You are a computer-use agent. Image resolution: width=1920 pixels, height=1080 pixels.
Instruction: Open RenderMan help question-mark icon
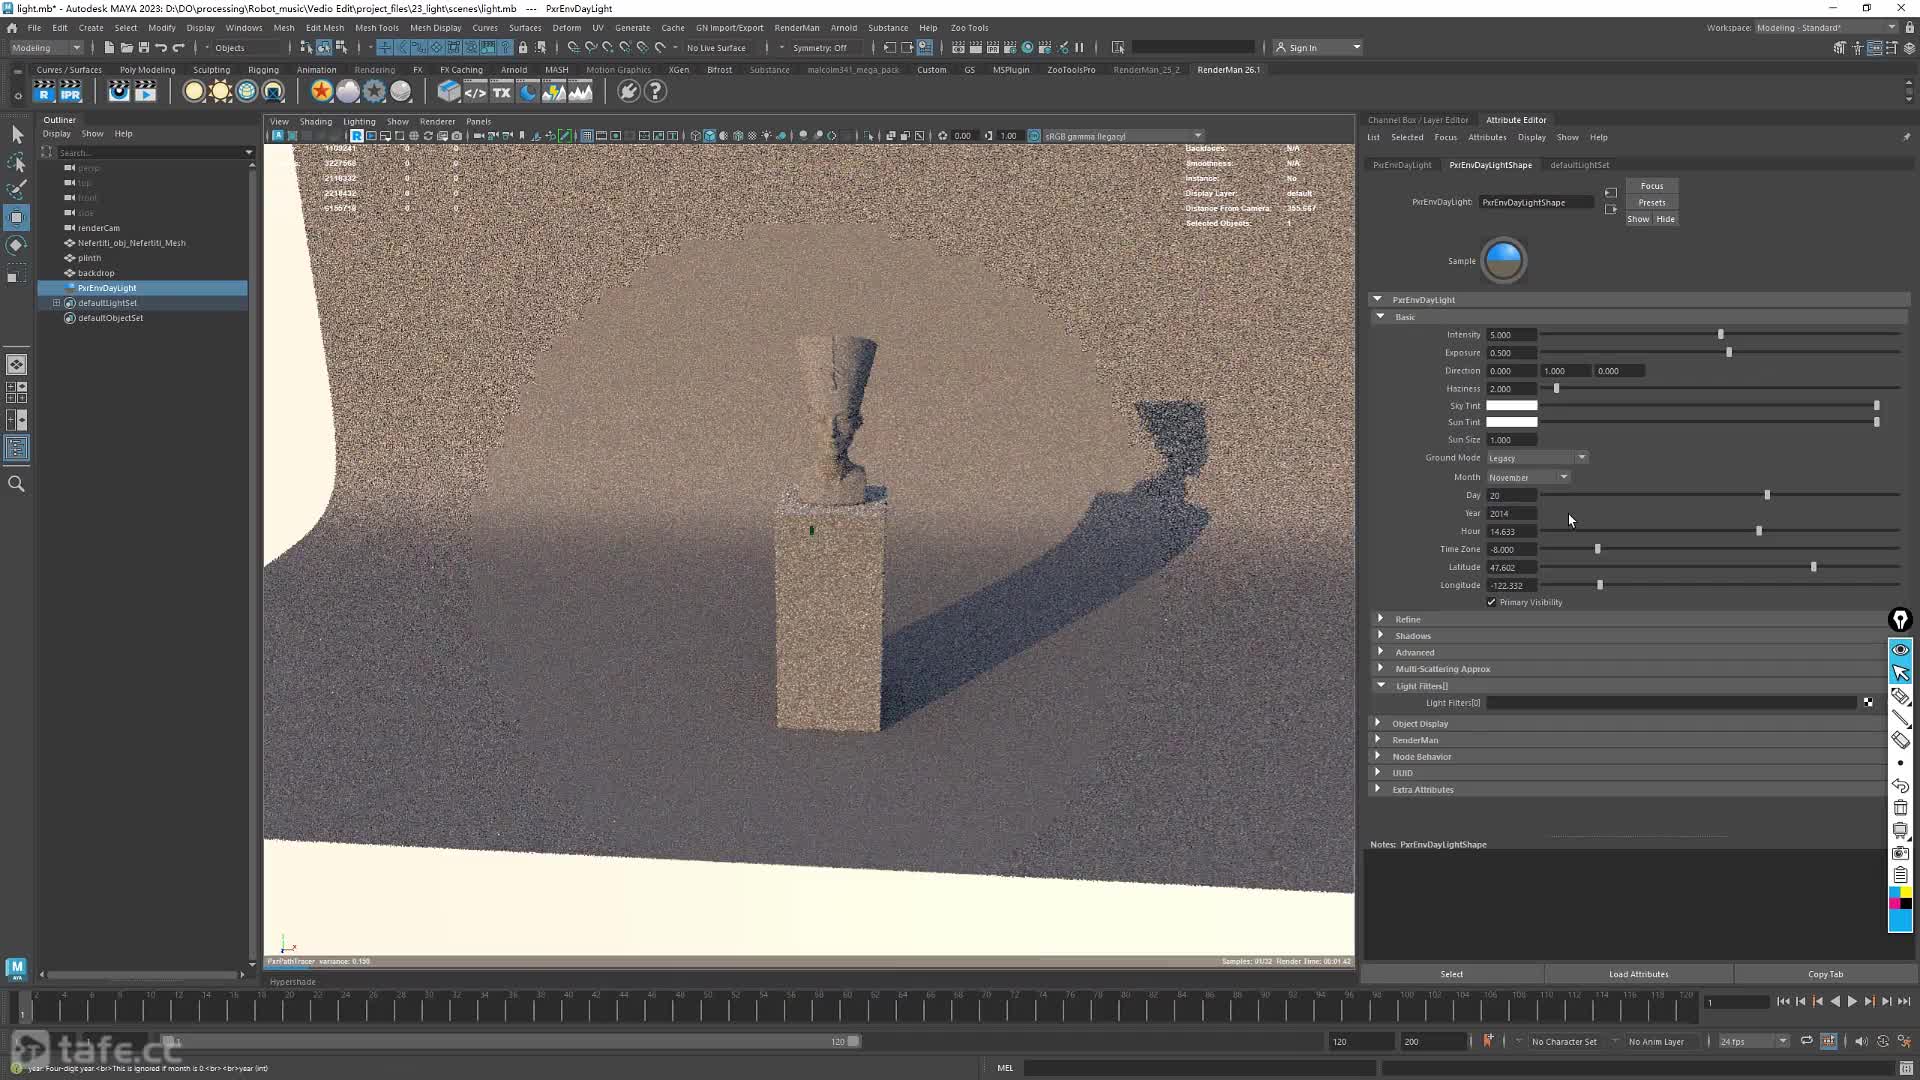pos(655,92)
